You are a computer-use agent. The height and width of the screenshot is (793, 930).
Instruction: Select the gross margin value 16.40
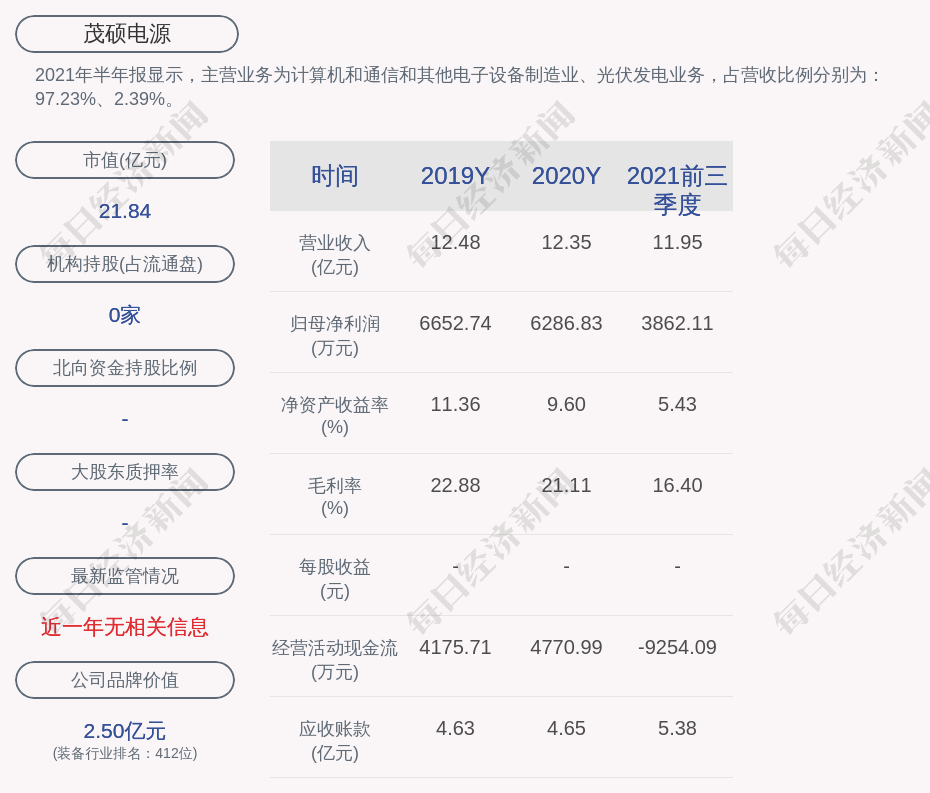tap(677, 485)
